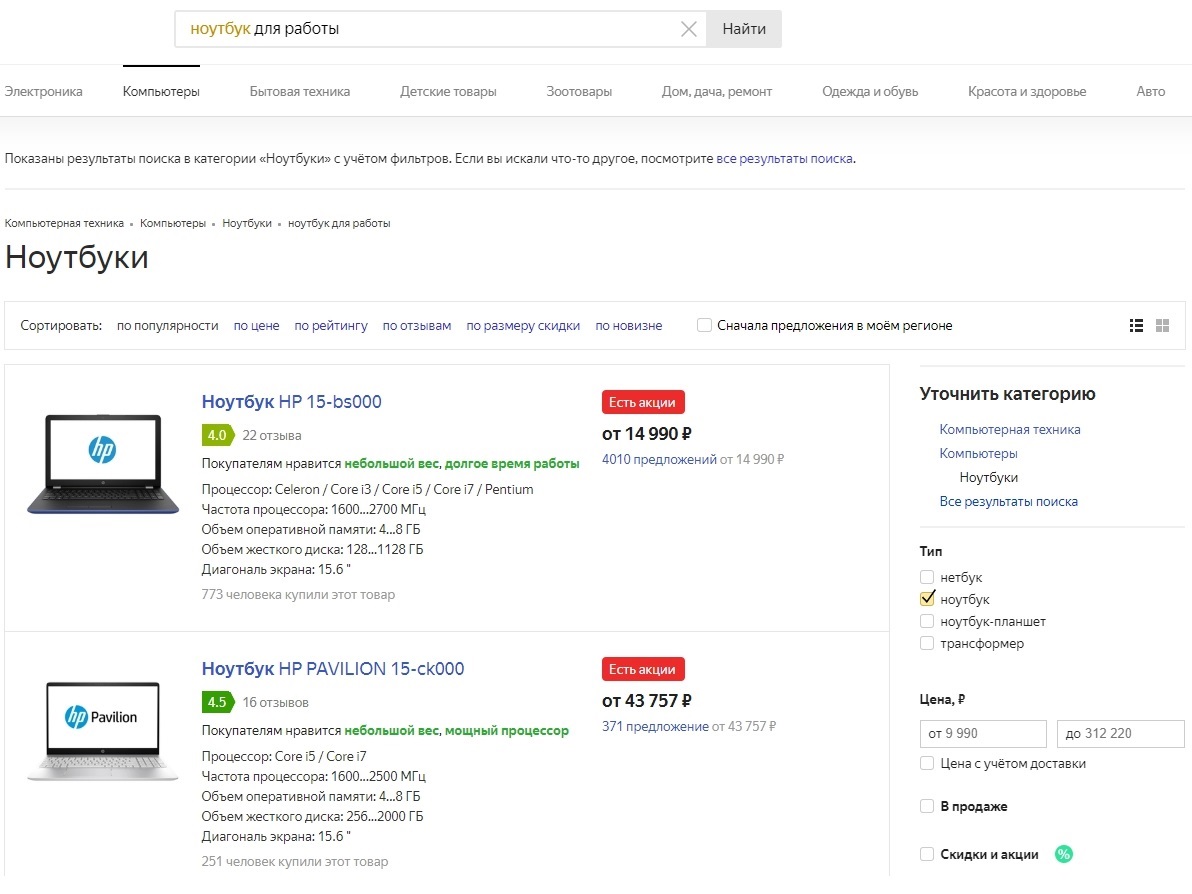
Task: Click the 'Найти' search button
Action: click(743, 29)
